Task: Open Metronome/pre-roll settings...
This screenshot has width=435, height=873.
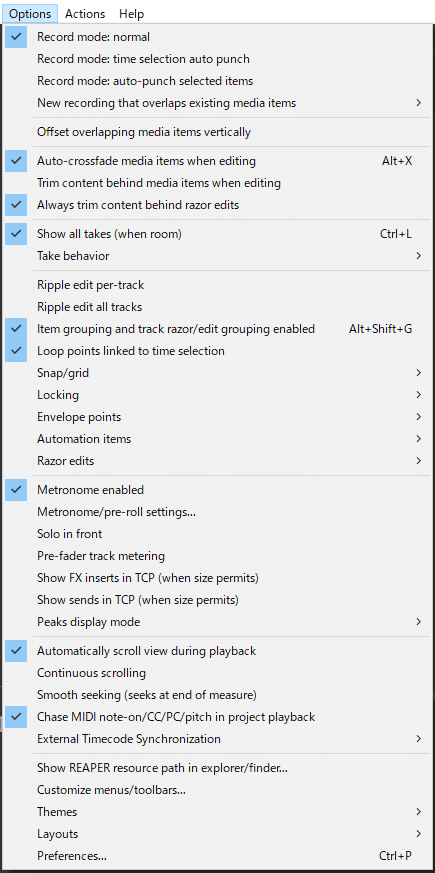Action: coord(217,512)
